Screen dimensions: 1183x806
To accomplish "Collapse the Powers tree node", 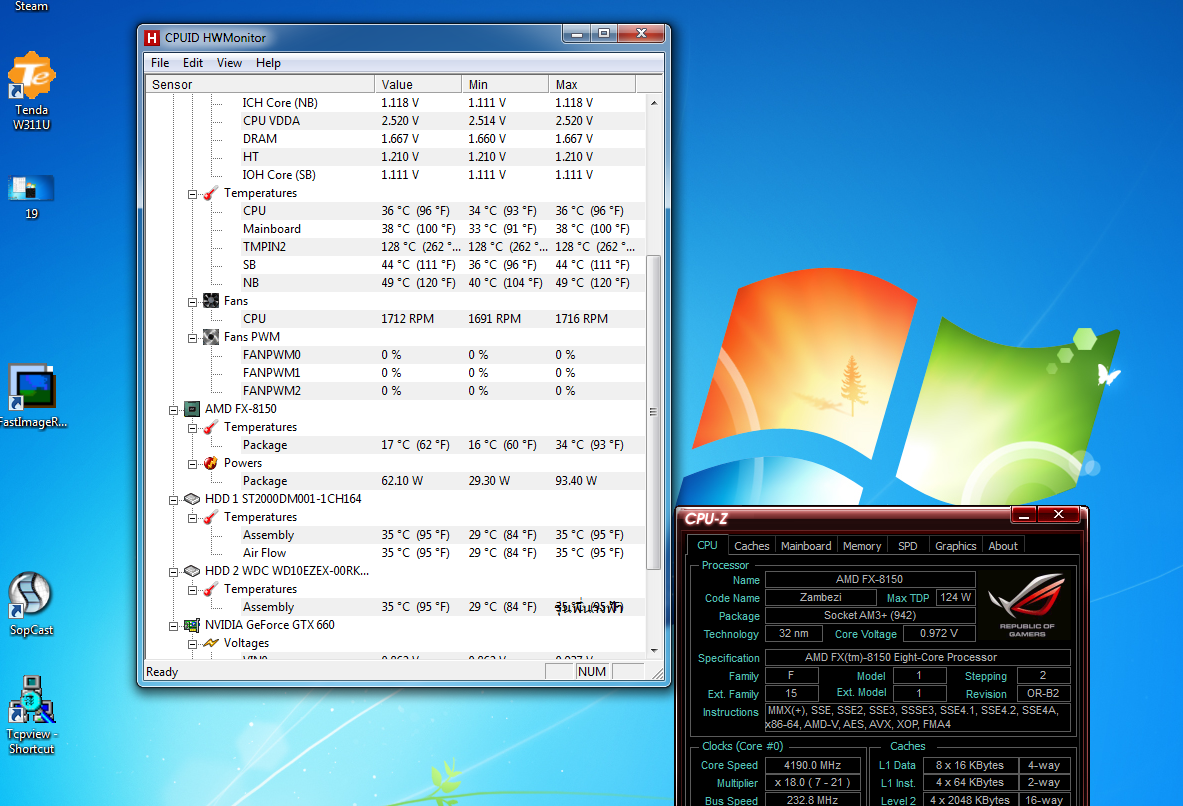I will [192, 464].
